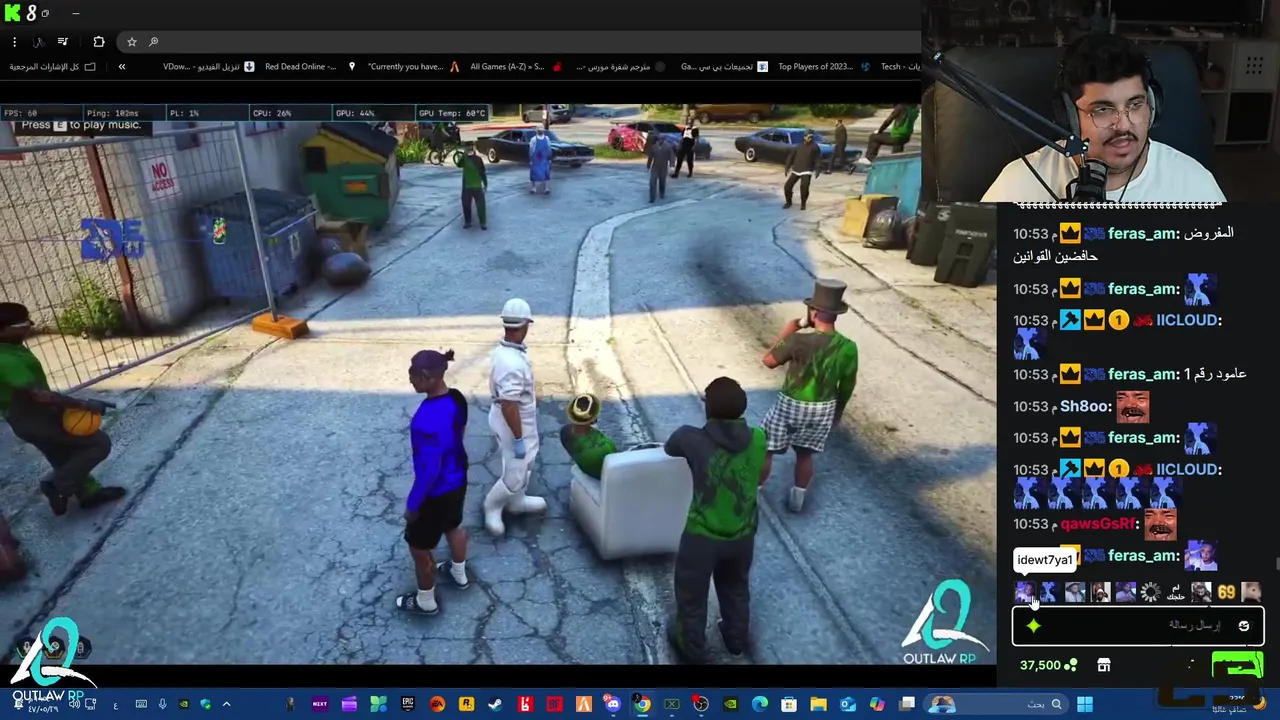Select the last emote in quick row
1280x720 pixels.
pos(1251,592)
